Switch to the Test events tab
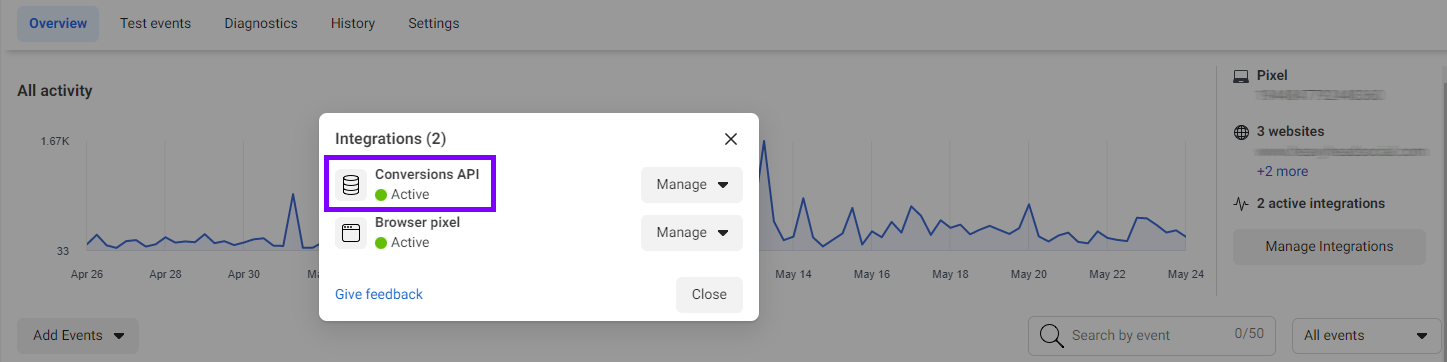 [155, 23]
